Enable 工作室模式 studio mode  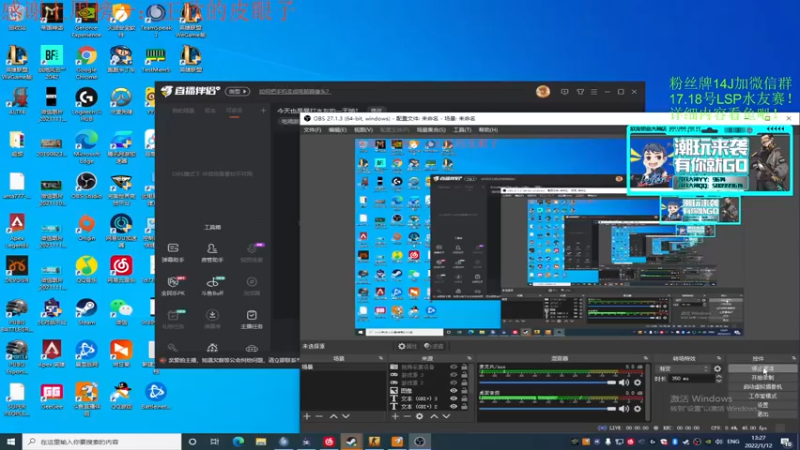tap(762, 396)
